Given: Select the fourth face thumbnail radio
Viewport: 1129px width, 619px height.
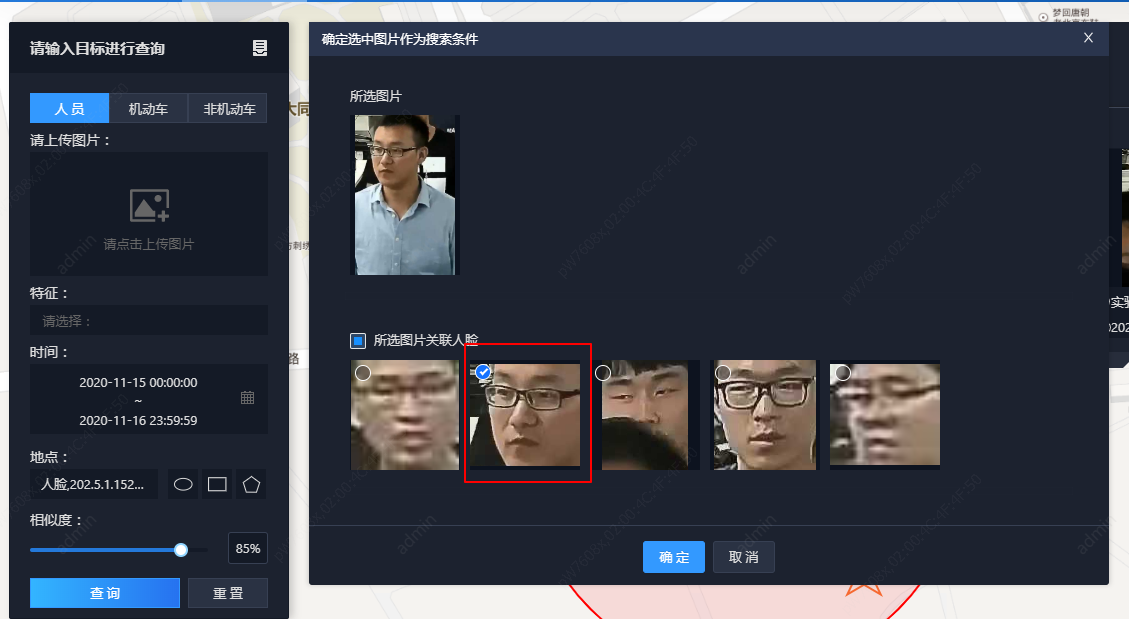Looking at the screenshot, I should pos(723,373).
